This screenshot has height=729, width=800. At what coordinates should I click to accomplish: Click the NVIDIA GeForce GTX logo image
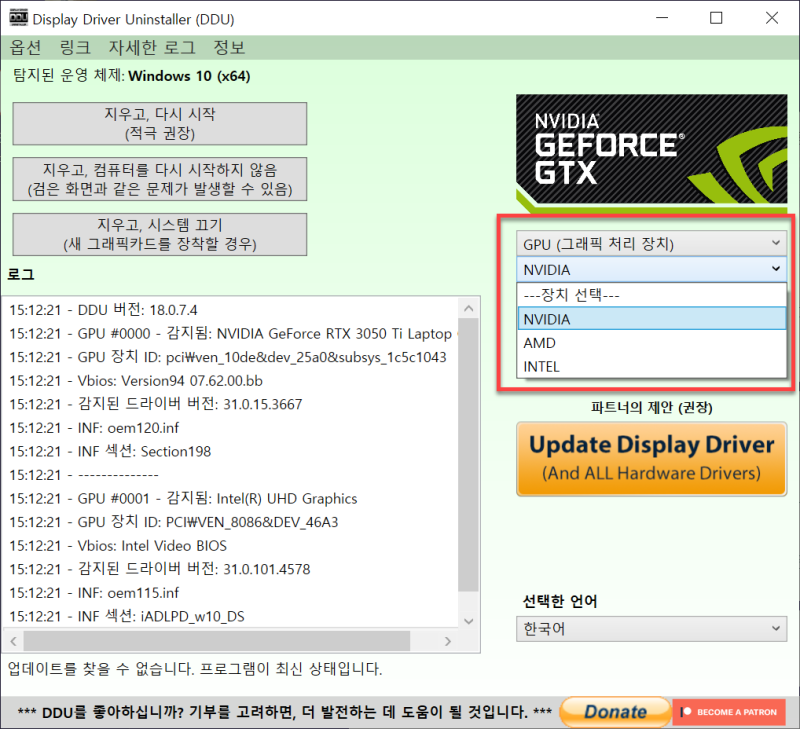pyautogui.click(x=651, y=150)
